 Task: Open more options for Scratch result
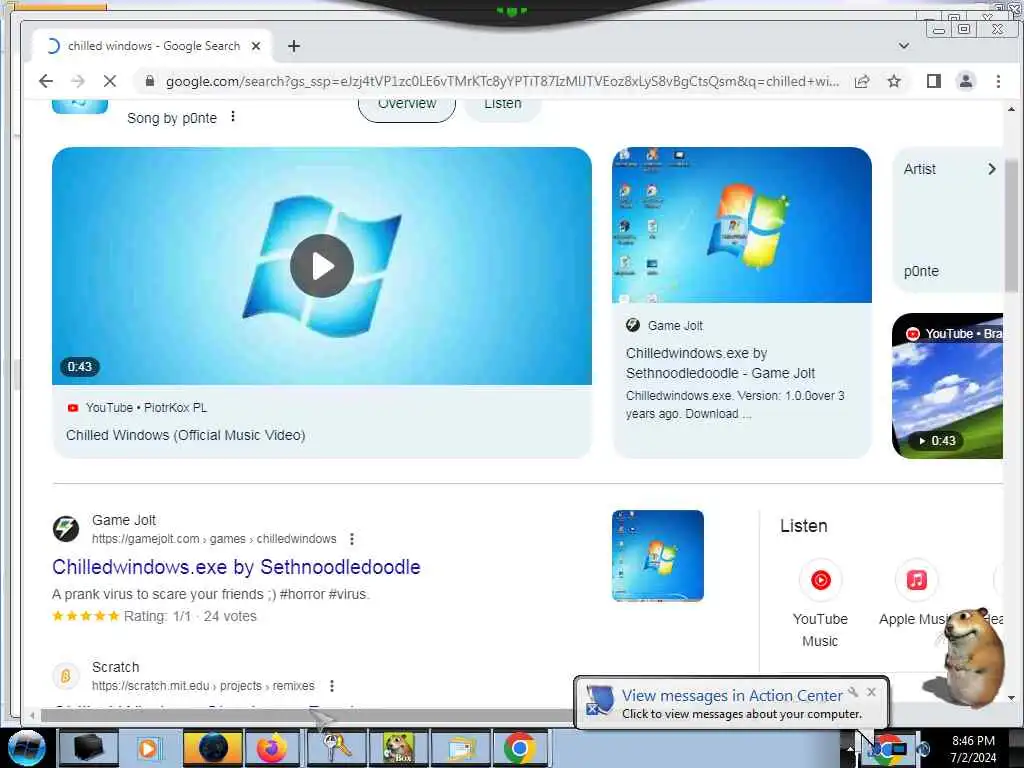click(x=332, y=686)
